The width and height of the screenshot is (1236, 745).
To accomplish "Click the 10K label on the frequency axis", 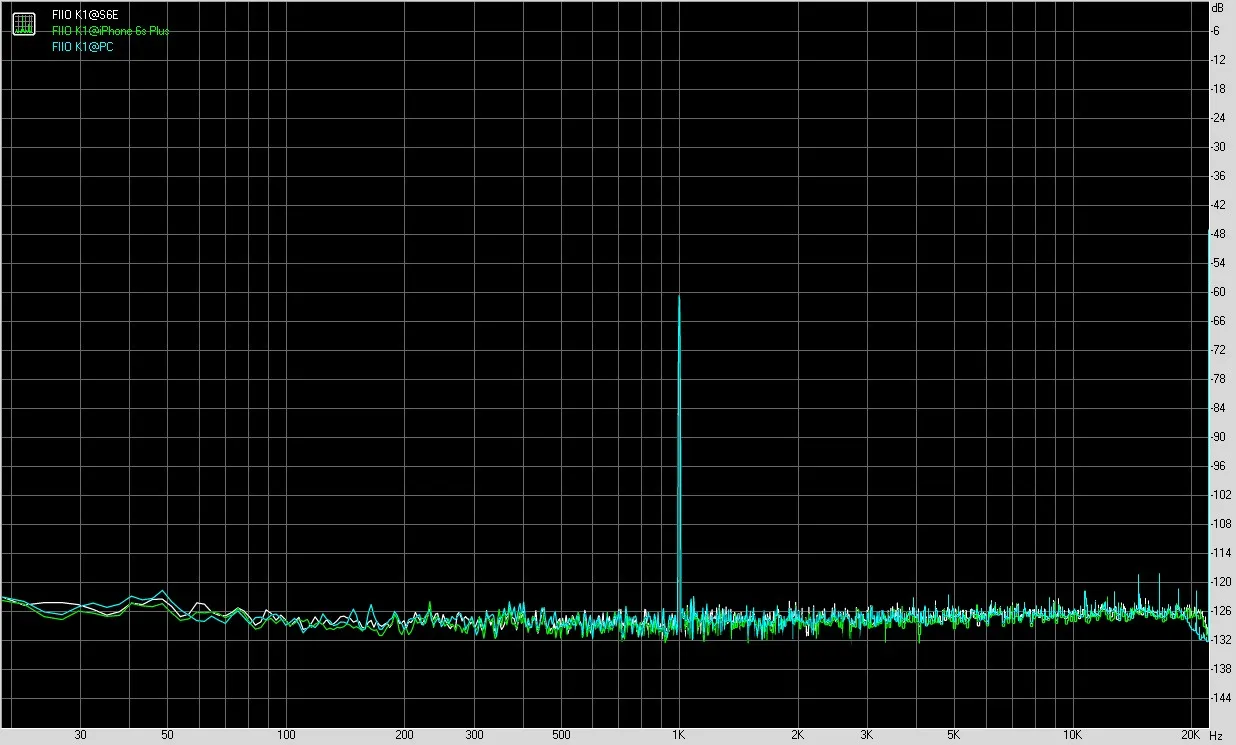I will tap(1072, 735).
